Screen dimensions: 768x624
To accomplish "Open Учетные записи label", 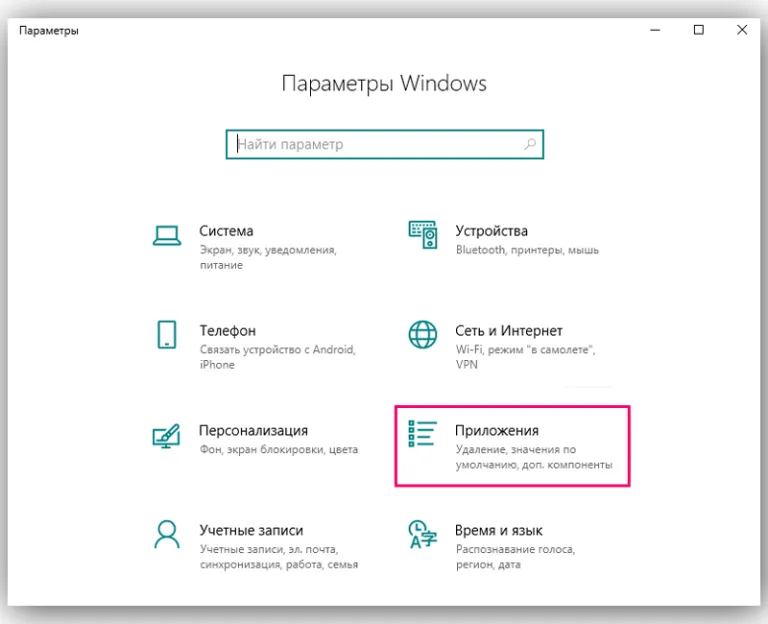I will 251,530.
